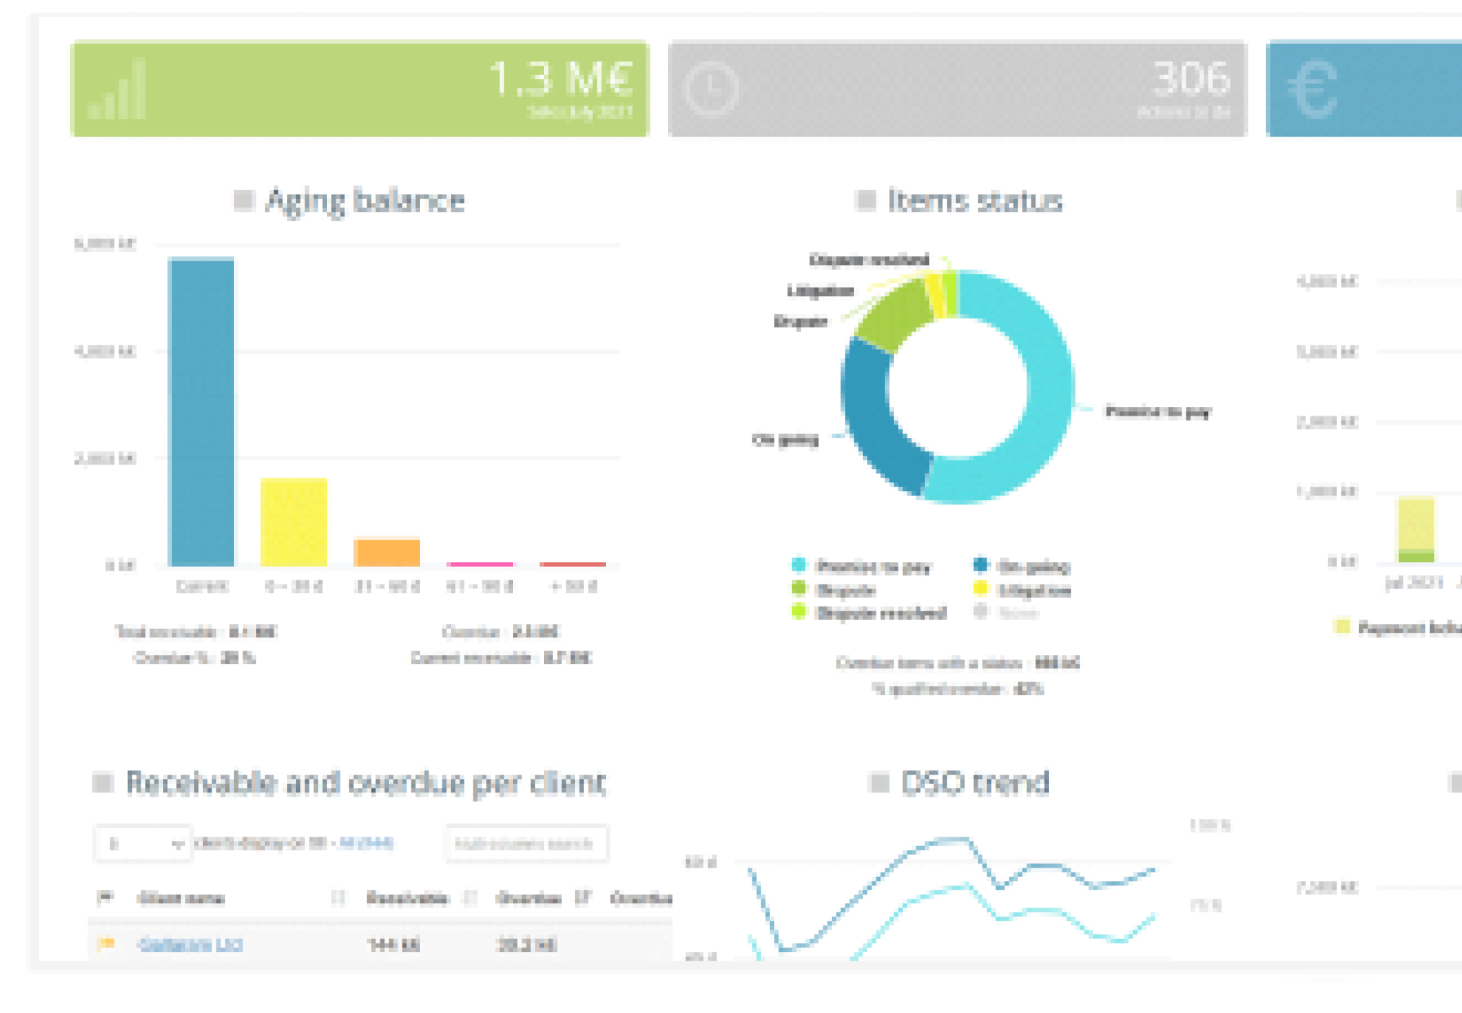Click the blue Current bar in Aging balance
The width and height of the screenshot is (1462, 1013).
click(x=202, y=412)
